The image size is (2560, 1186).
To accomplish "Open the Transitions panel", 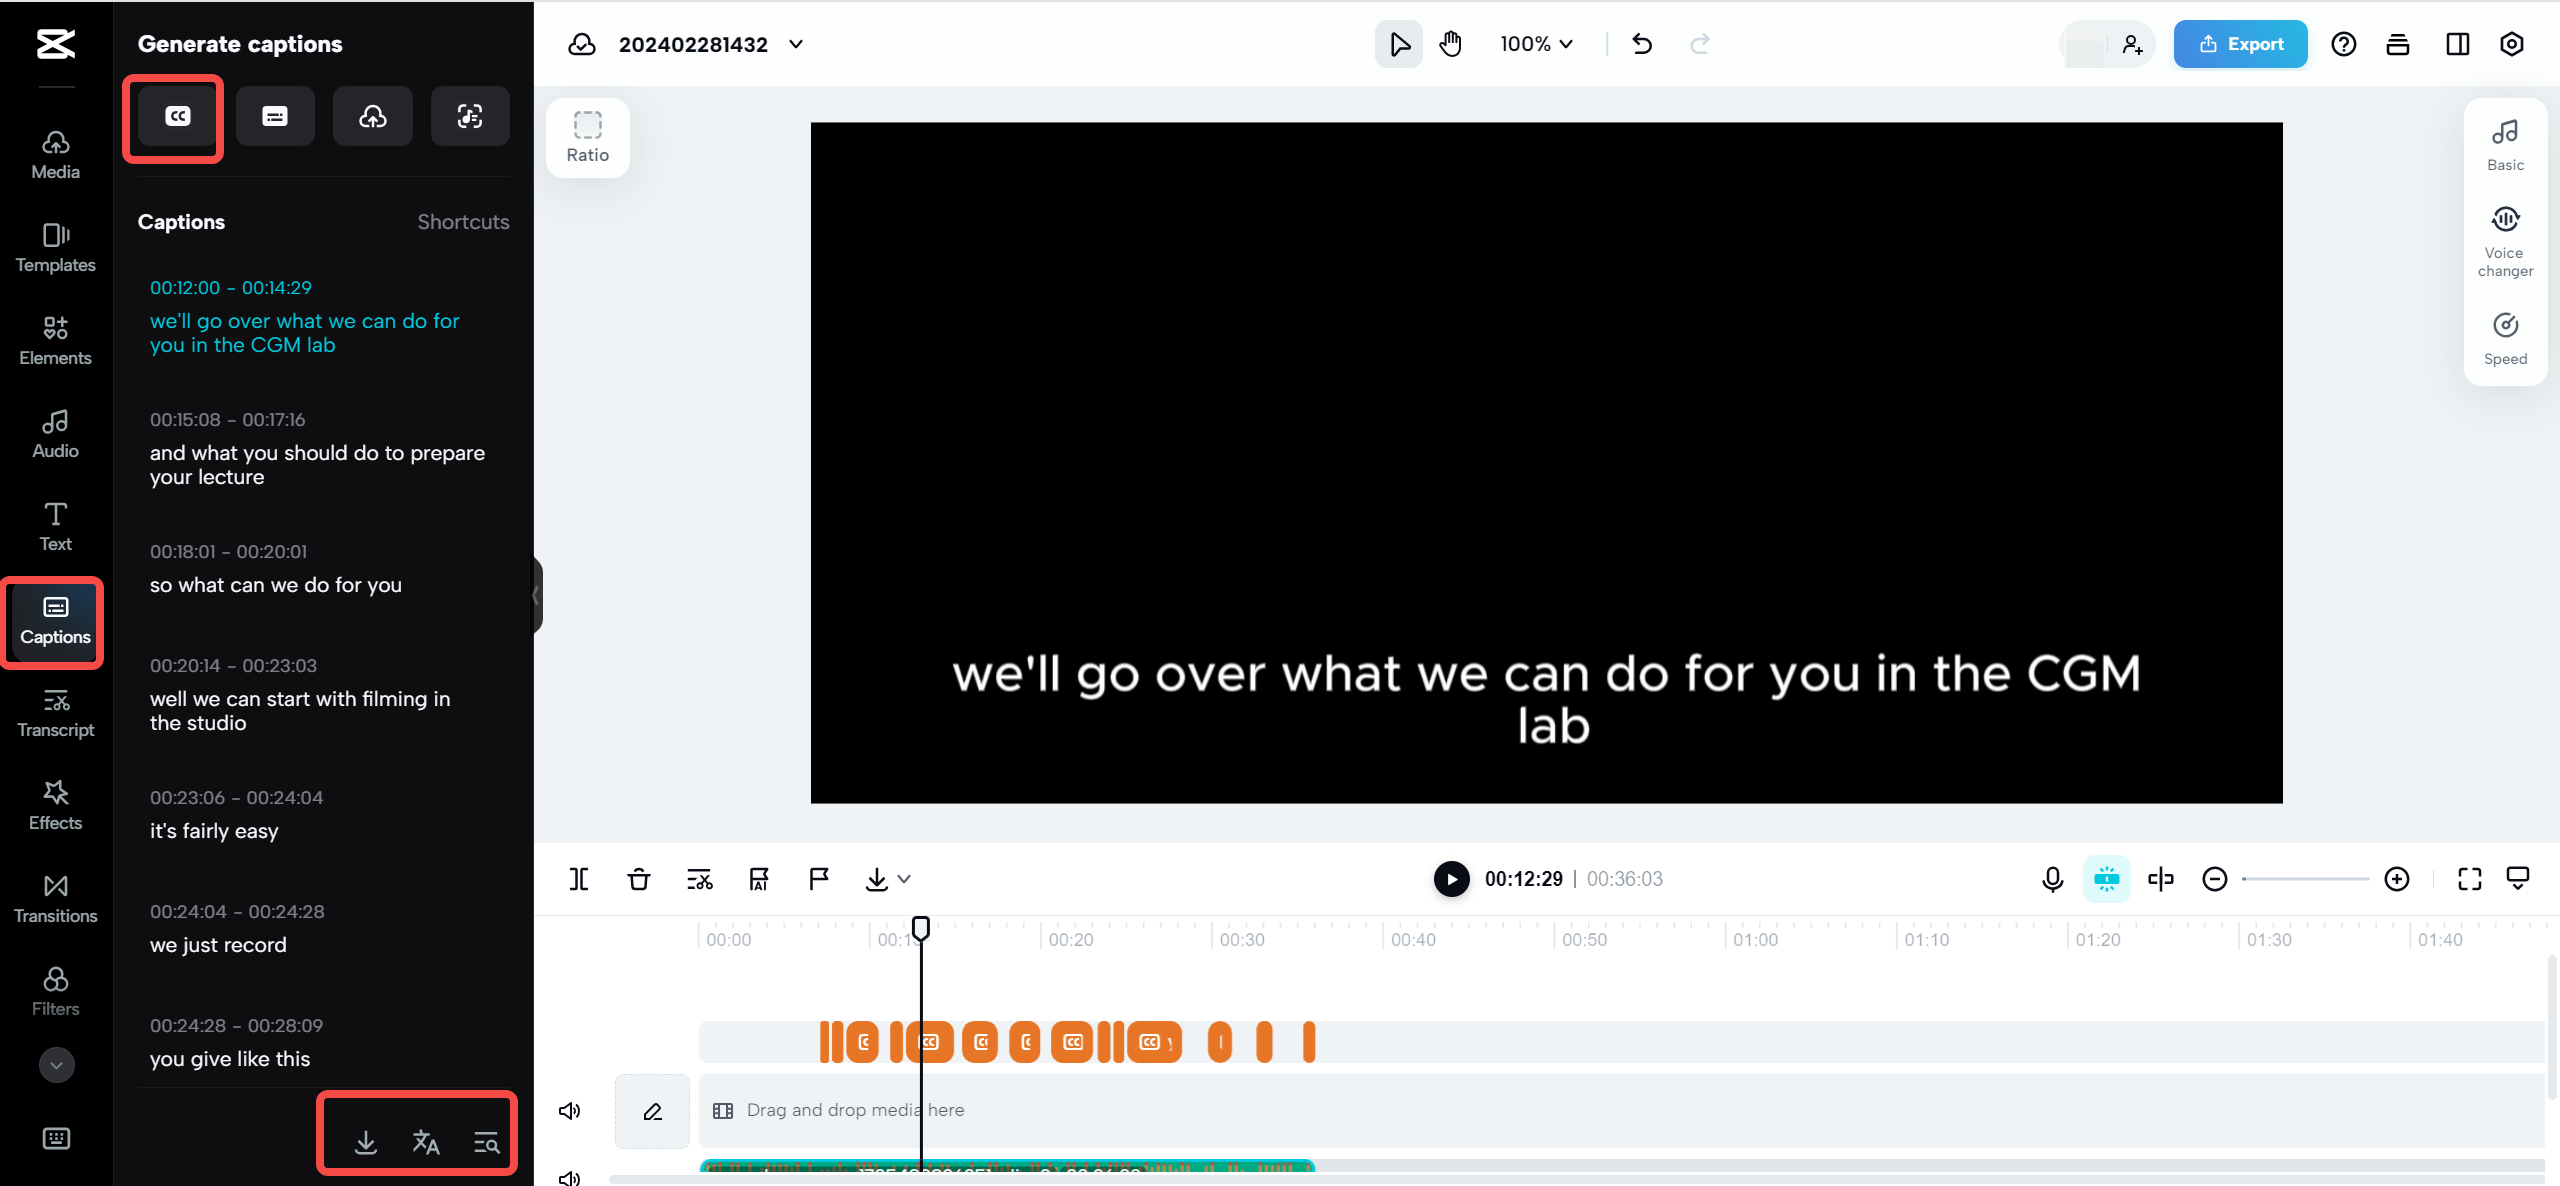I will pyautogui.click(x=55, y=898).
